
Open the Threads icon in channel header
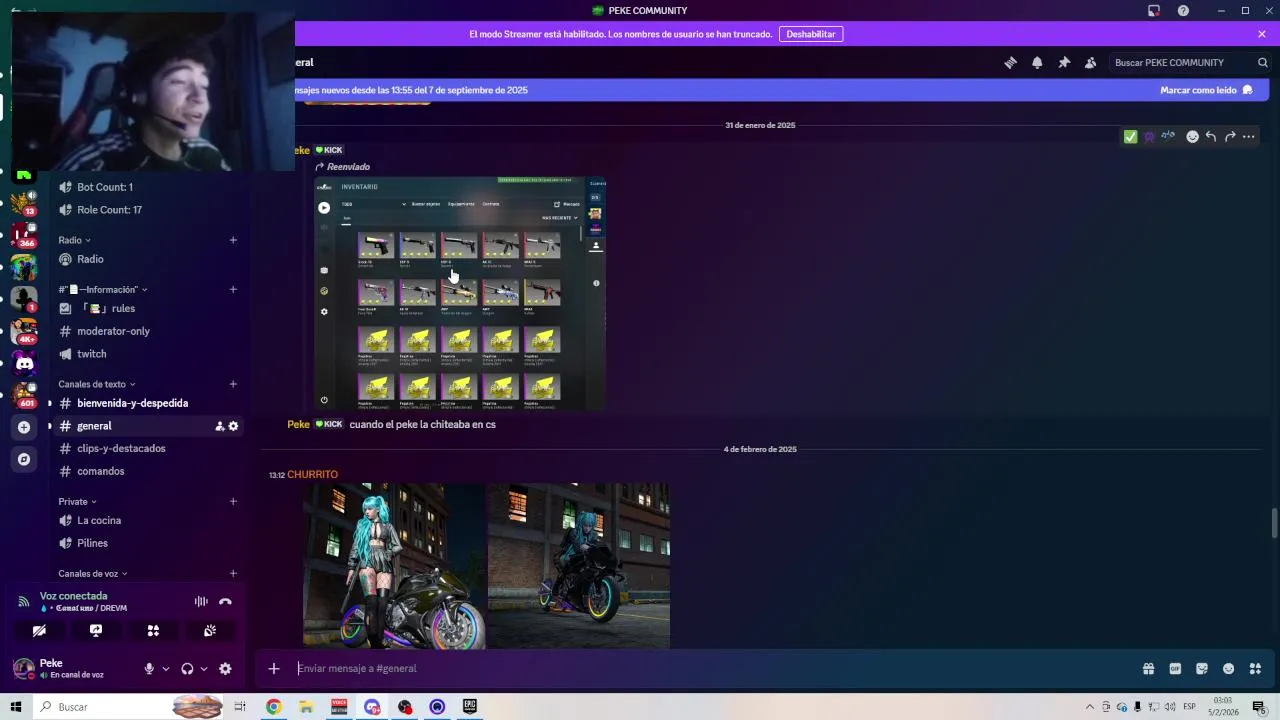[1010, 62]
